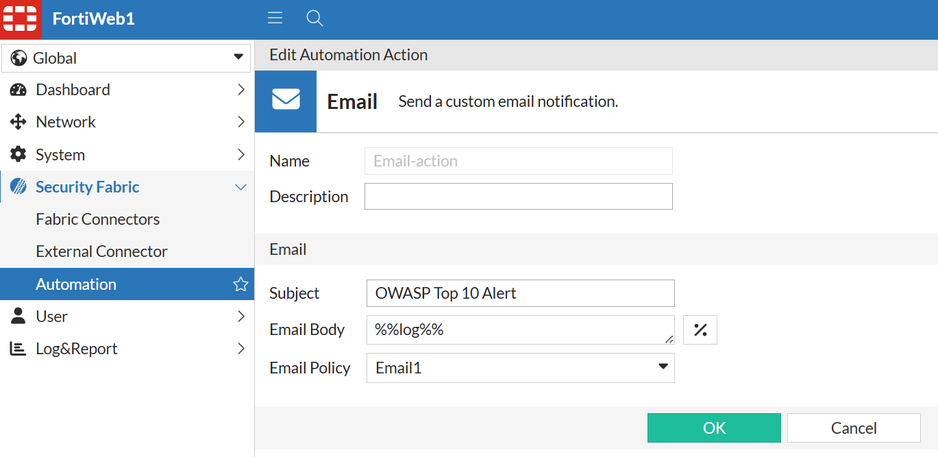The width and height of the screenshot is (938, 457).
Task: Click the Email envelope icon
Action: tap(286, 101)
